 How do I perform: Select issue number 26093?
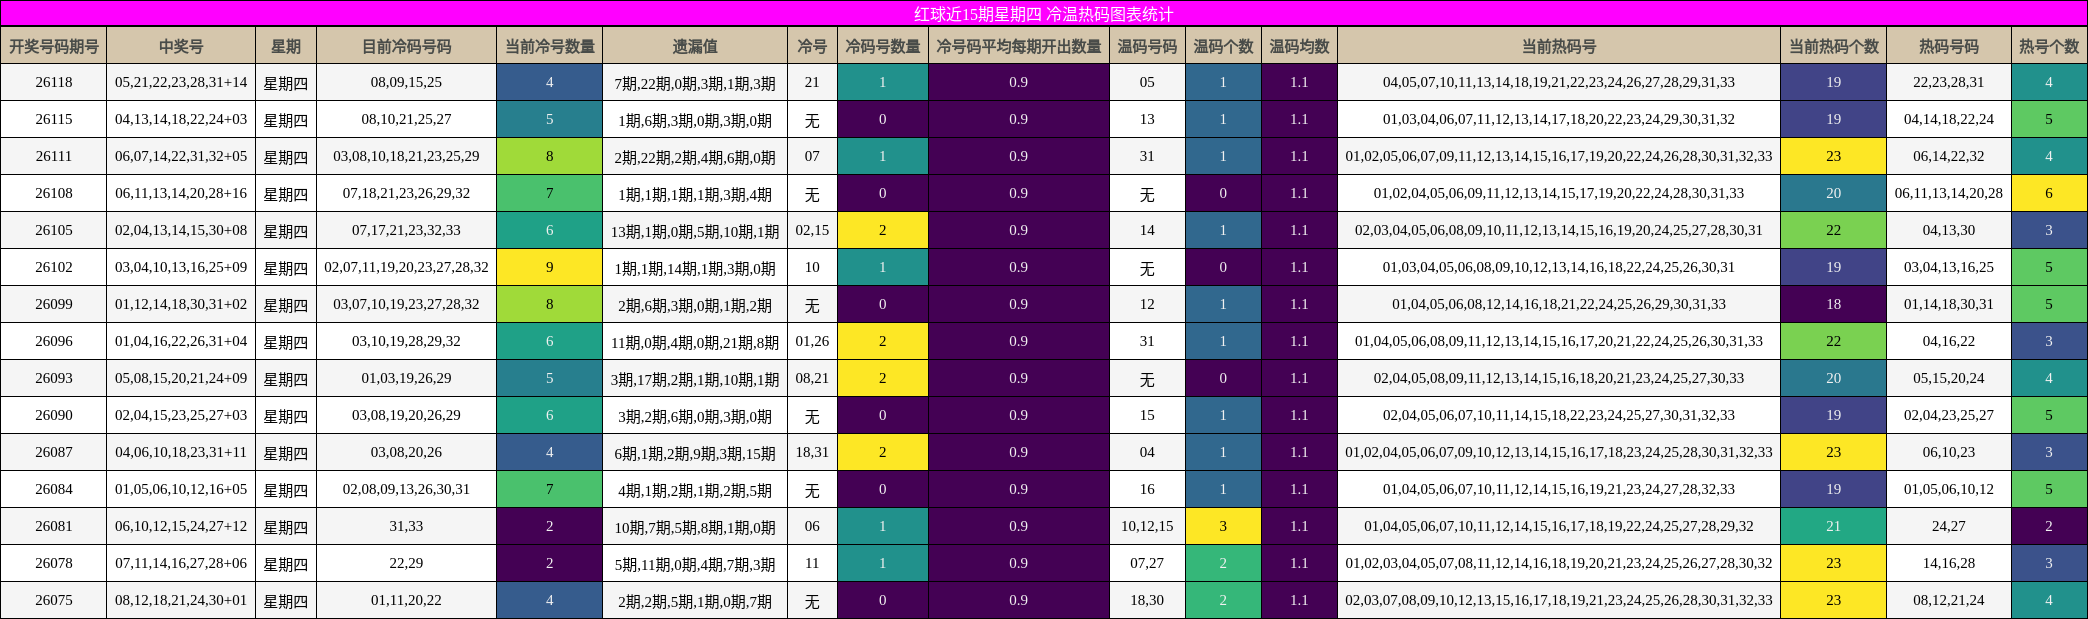pos(54,378)
